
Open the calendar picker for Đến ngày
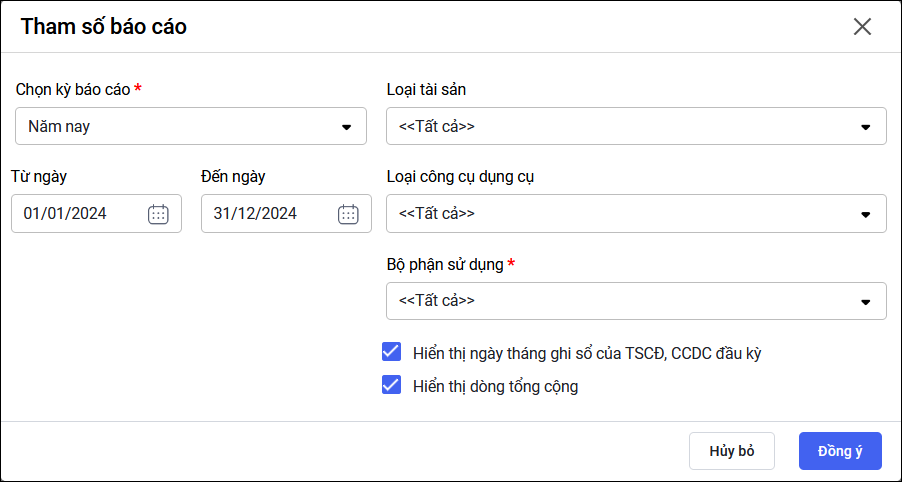pyautogui.click(x=348, y=213)
